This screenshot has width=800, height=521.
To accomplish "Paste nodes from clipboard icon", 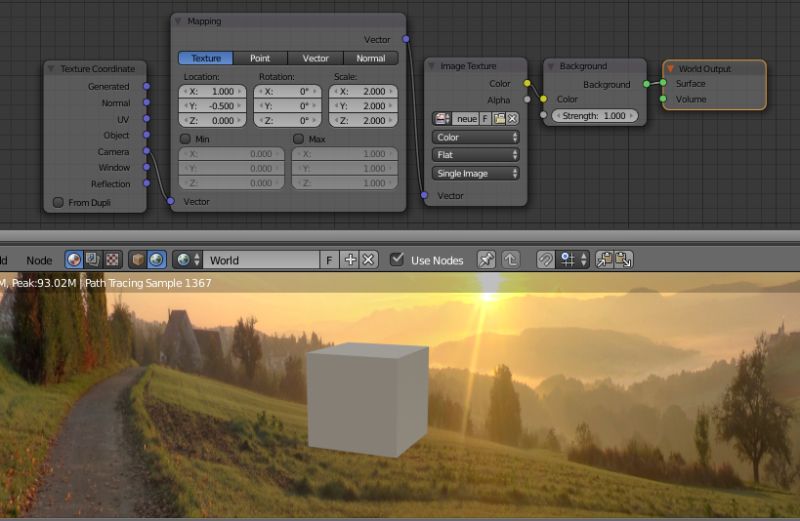I will 623,260.
